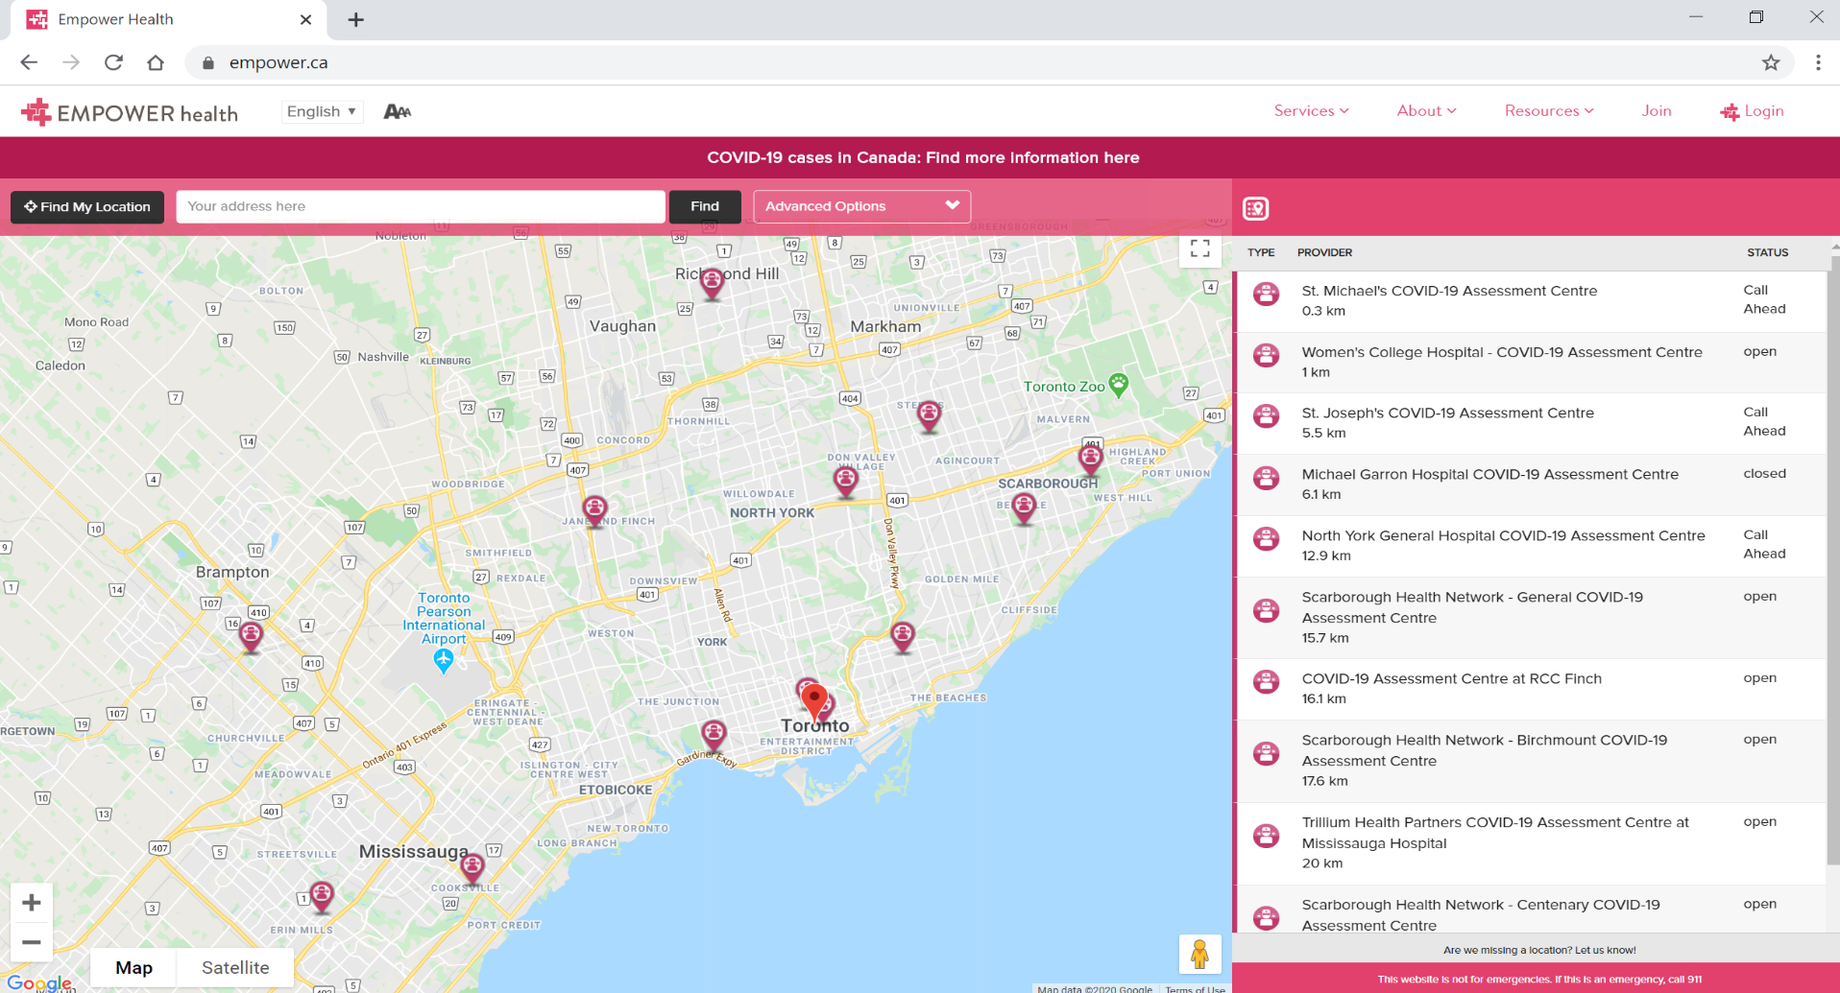Select COVID-19 Assessment Centre at RCC Finch

click(1533, 689)
